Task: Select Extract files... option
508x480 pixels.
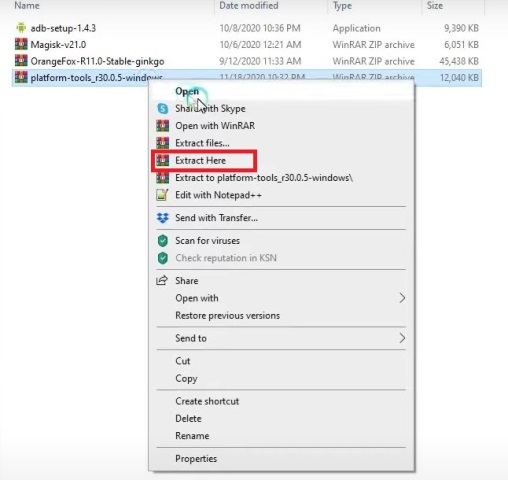Action: pyautogui.click(x=281, y=143)
